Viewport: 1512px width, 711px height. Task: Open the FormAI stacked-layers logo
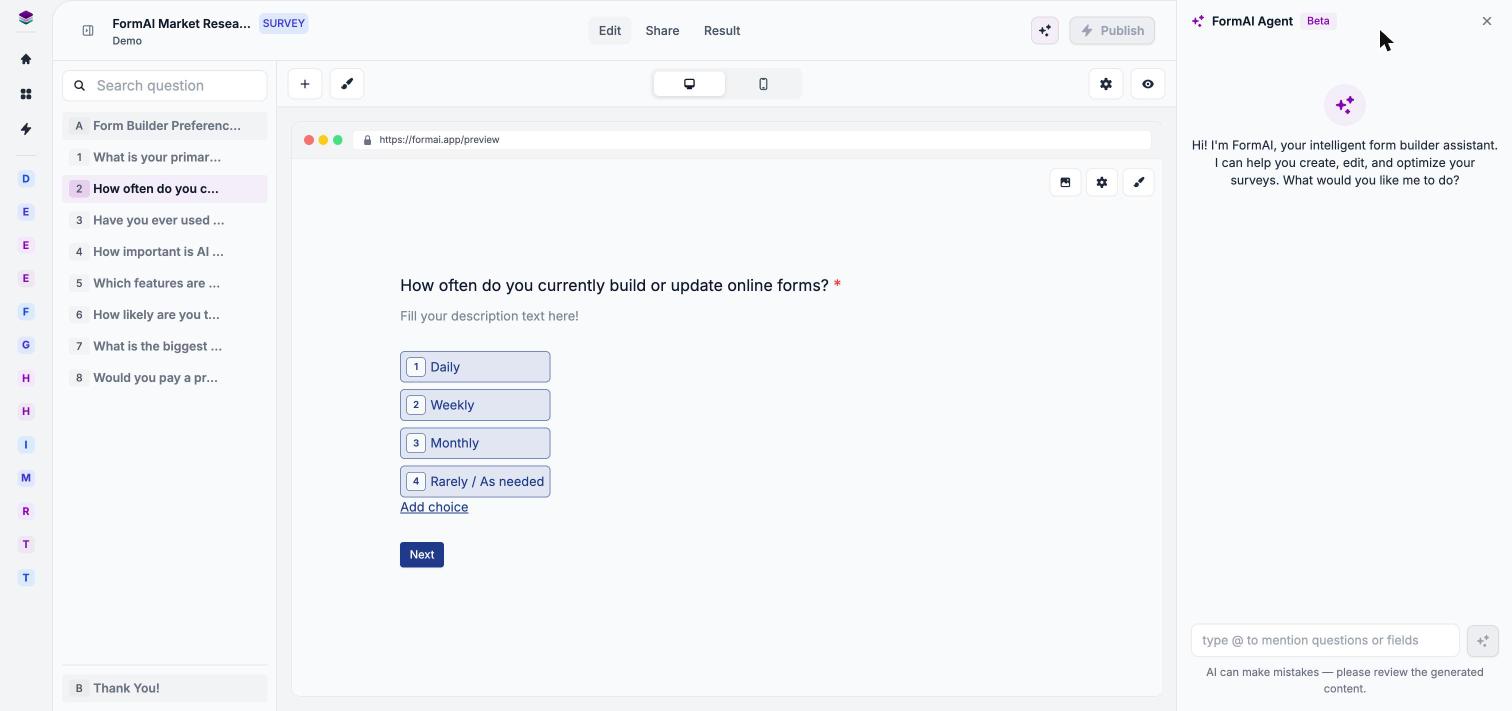(26, 17)
